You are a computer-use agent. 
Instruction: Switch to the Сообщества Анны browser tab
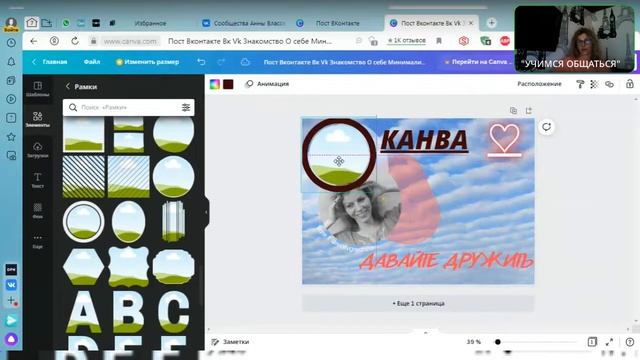244,23
